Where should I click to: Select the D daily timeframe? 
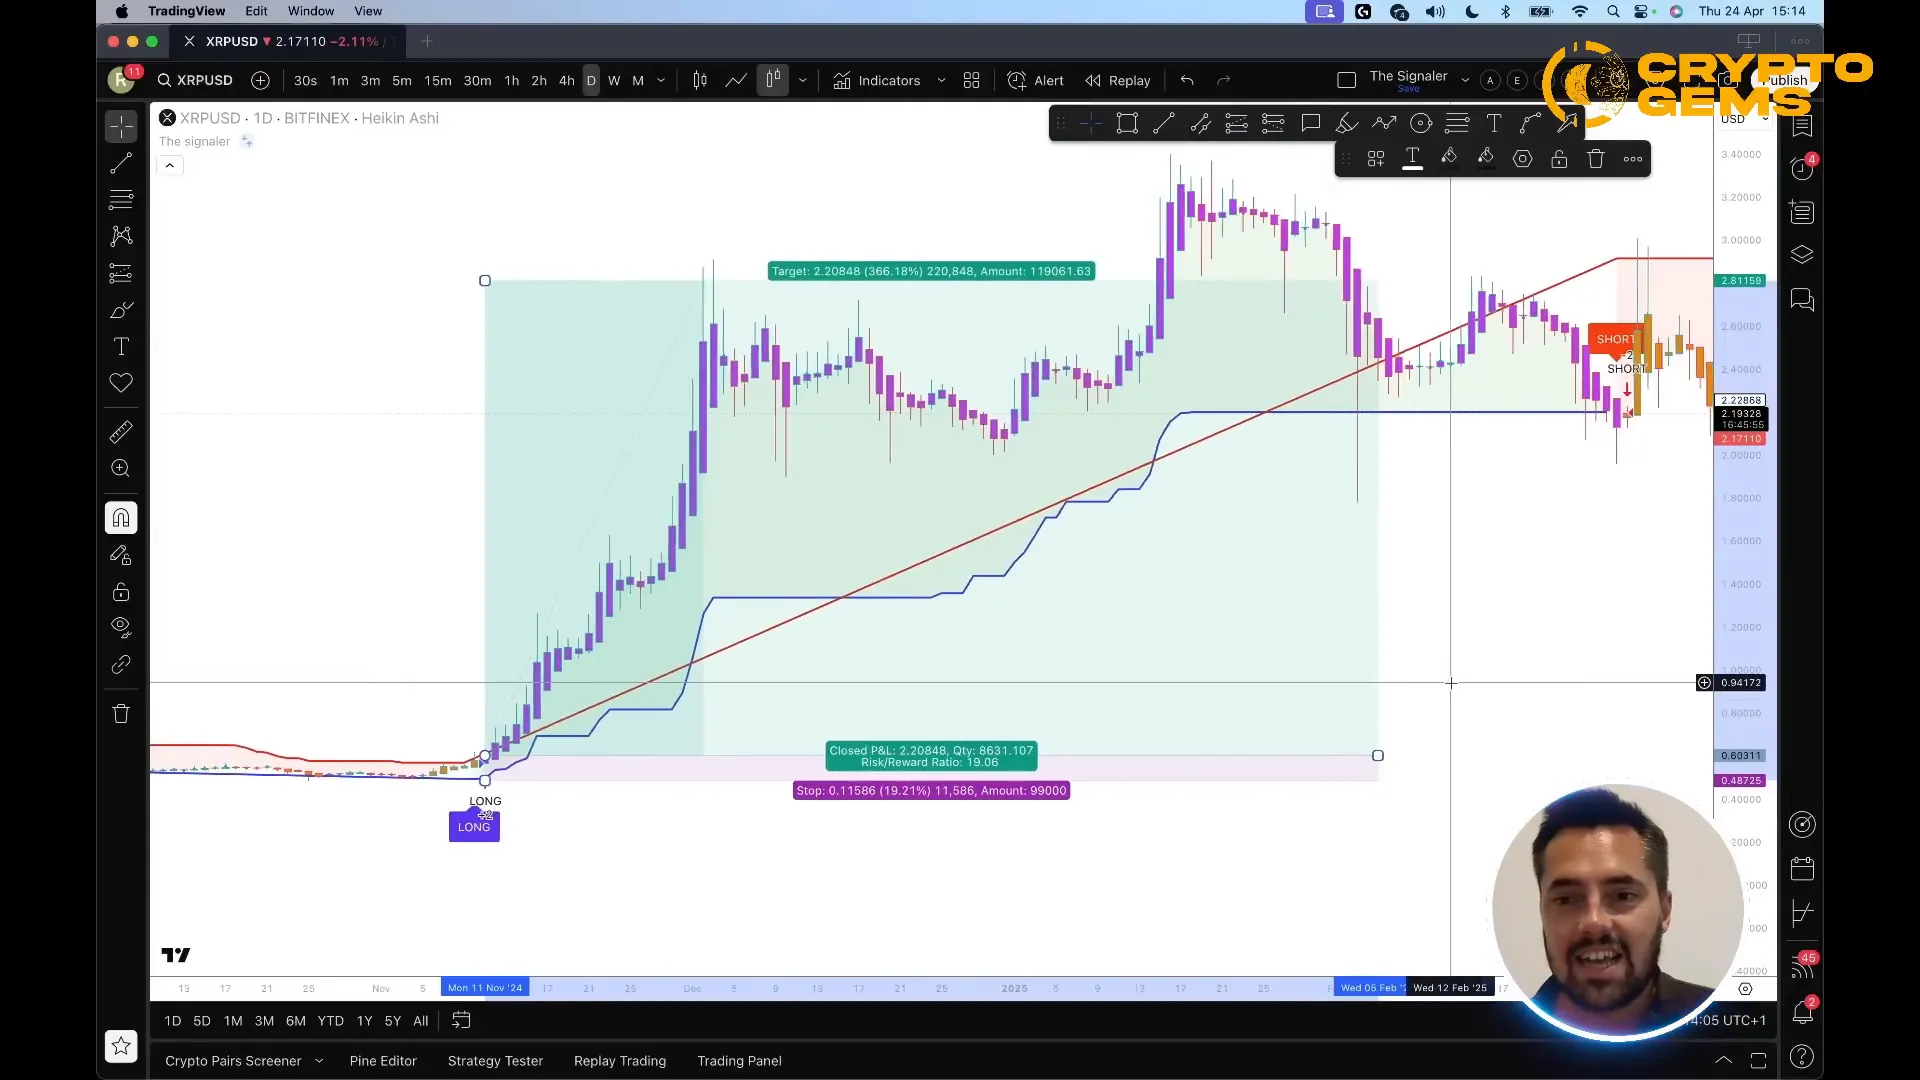point(591,81)
